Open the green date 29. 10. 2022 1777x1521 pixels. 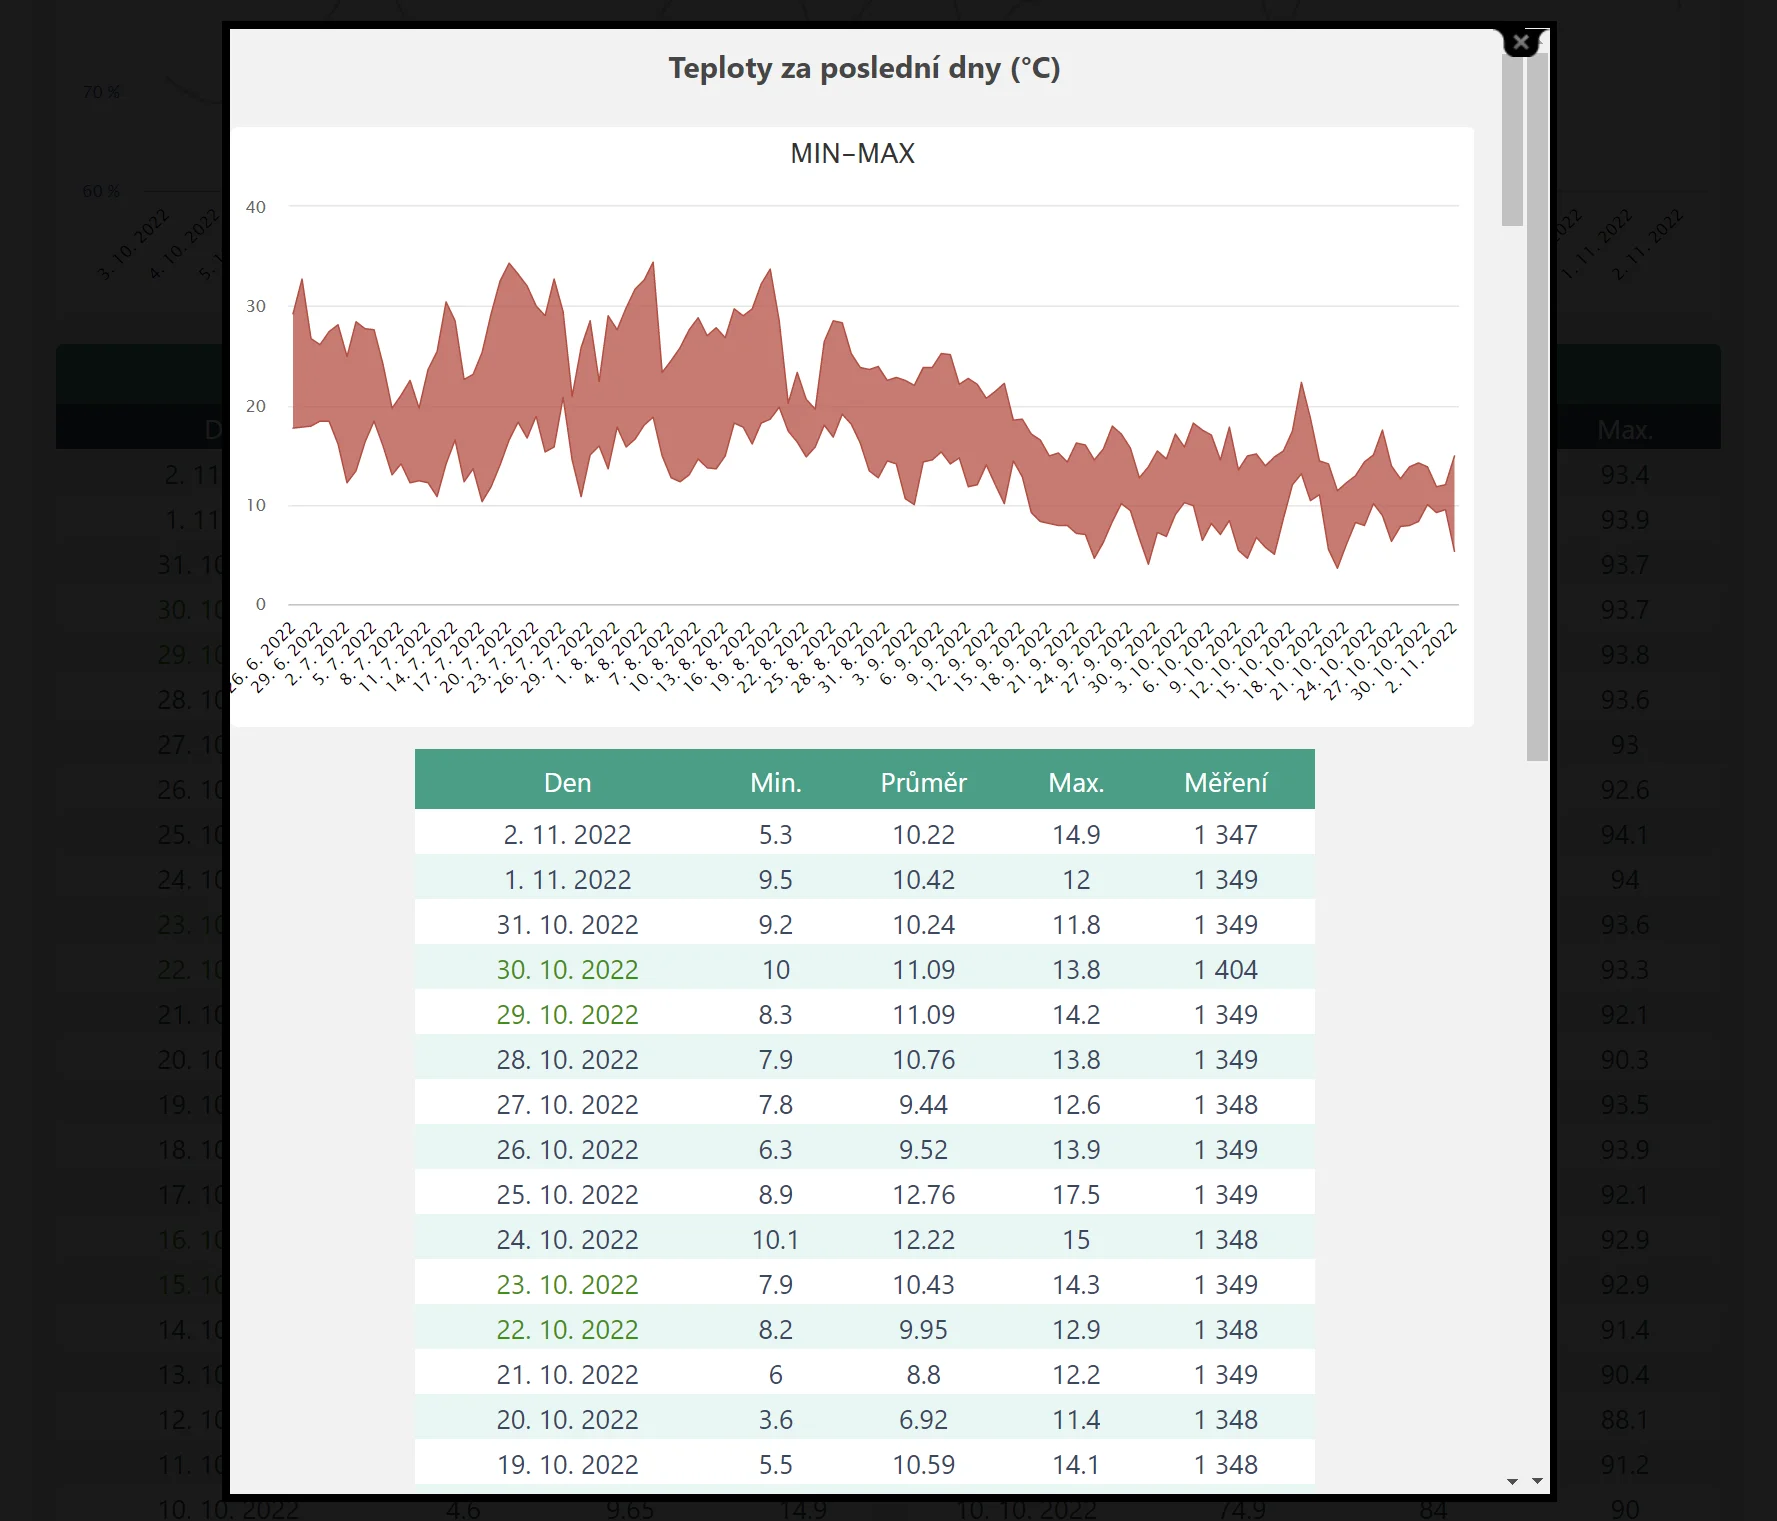click(x=567, y=1014)
